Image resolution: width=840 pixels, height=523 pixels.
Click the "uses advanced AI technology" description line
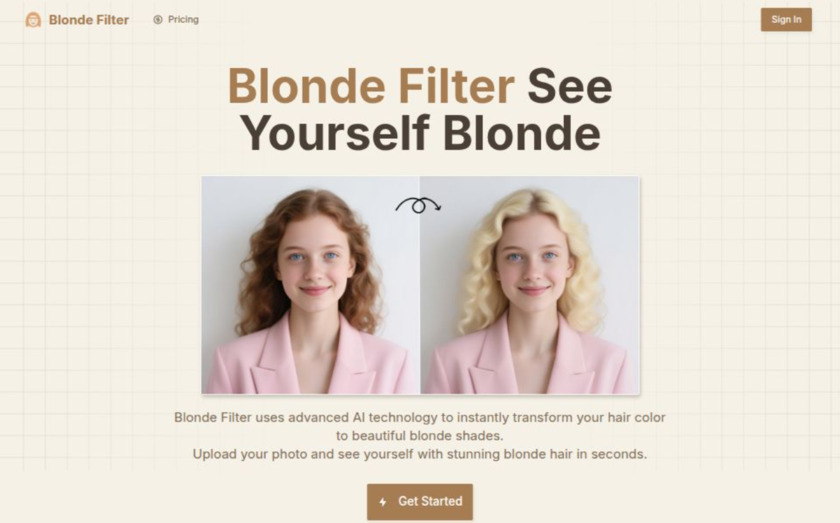[420, 417]
